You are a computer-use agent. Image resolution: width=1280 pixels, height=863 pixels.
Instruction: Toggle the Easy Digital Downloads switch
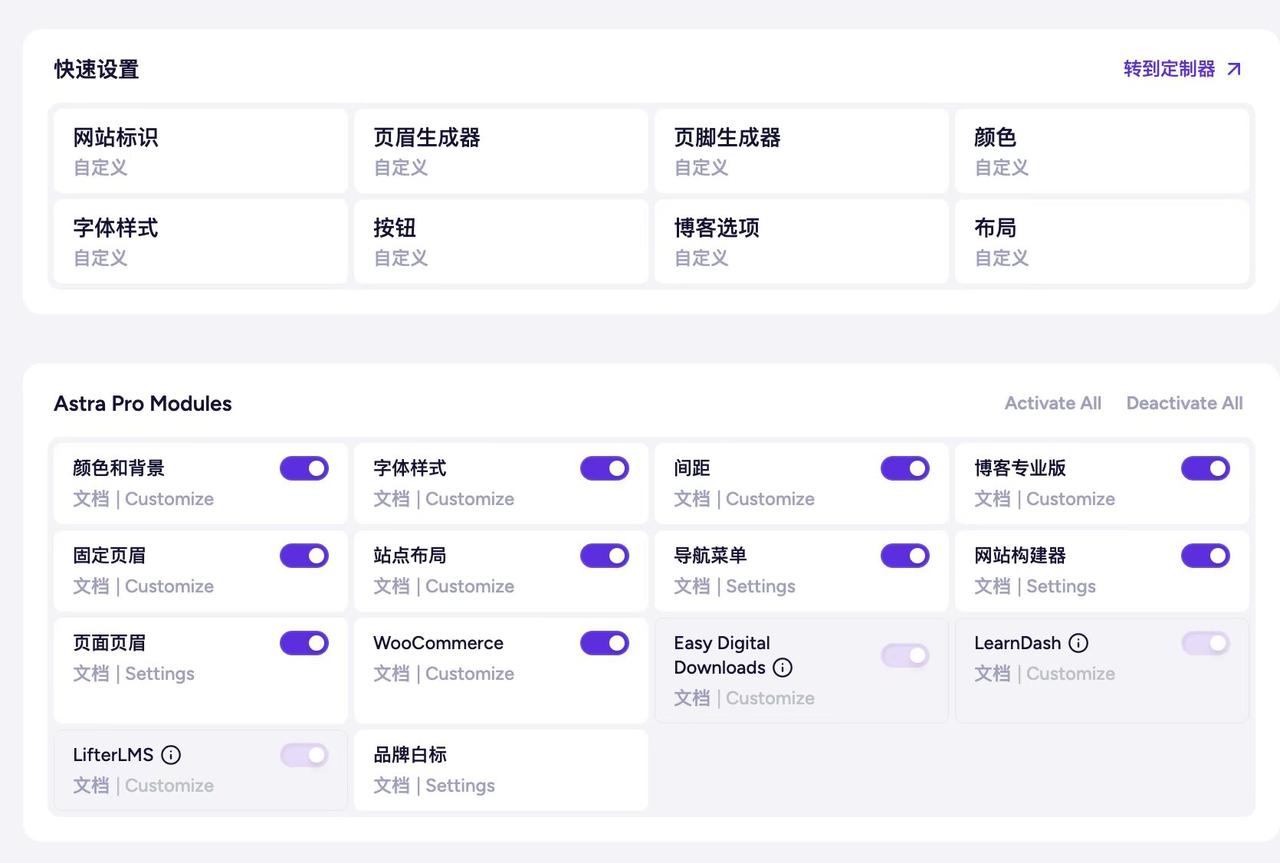[x=905, y=655]
